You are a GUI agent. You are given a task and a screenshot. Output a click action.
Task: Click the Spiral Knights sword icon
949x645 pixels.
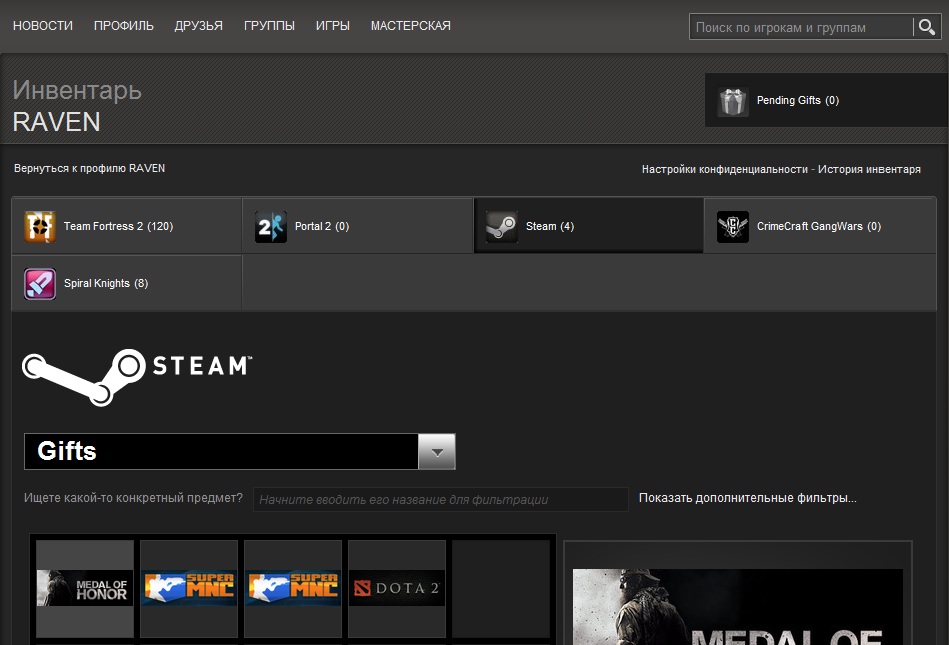pyautogui.click(x=40, y=284)
